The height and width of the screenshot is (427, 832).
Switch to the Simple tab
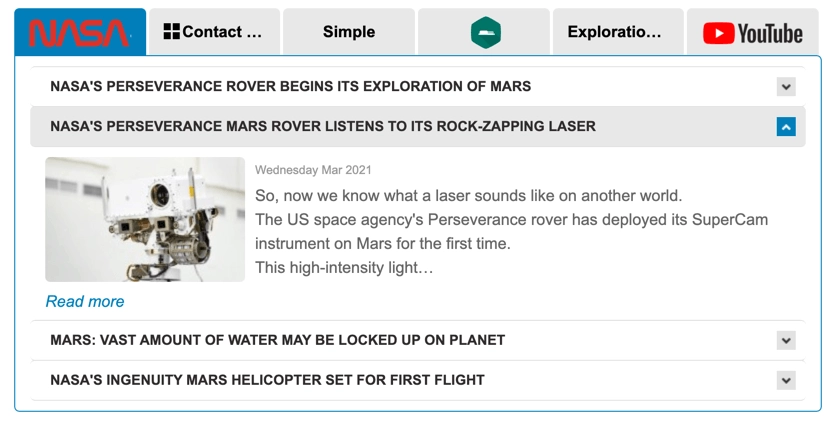349,32
